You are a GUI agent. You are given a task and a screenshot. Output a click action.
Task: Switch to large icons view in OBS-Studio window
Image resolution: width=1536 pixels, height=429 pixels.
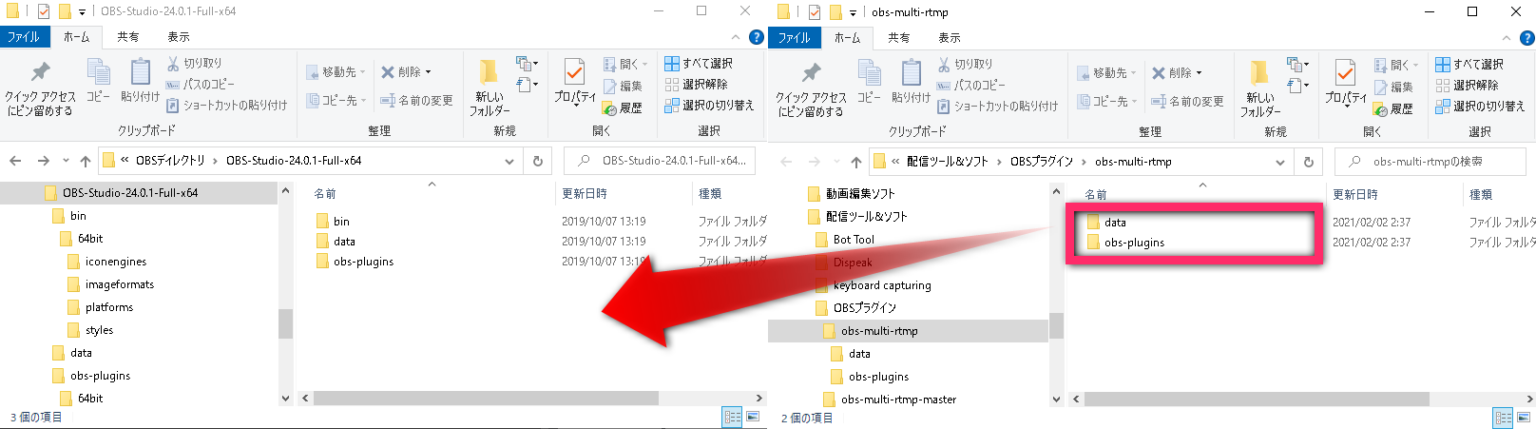point(752,417)
